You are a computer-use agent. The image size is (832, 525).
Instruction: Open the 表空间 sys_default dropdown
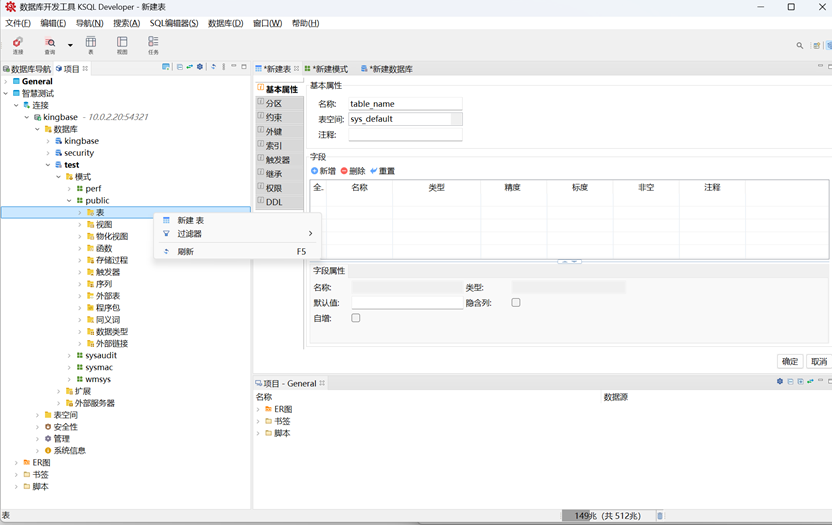coord(457,119)
